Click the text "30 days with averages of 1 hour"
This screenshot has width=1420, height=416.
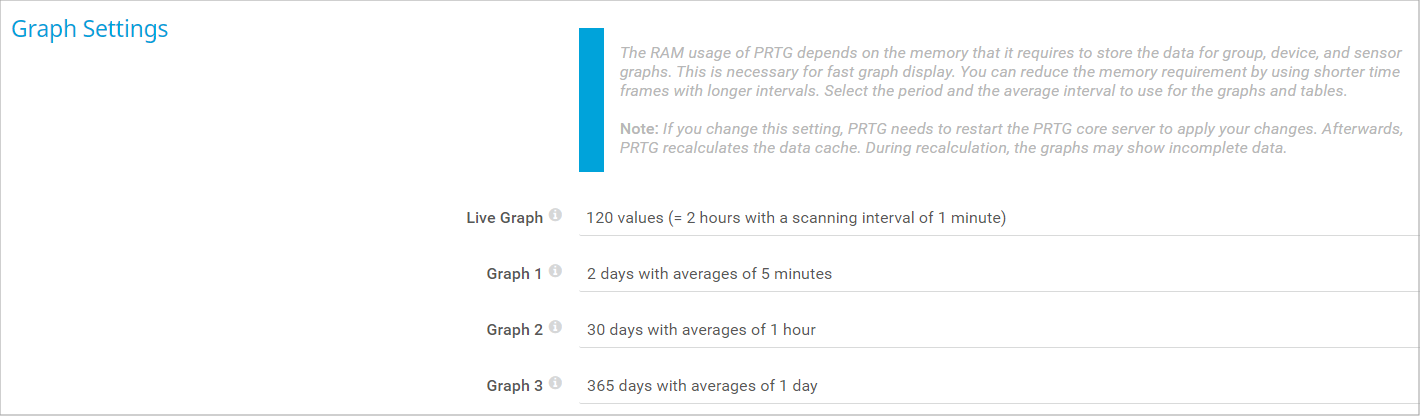pyautogui.click(x=701, y=330)
